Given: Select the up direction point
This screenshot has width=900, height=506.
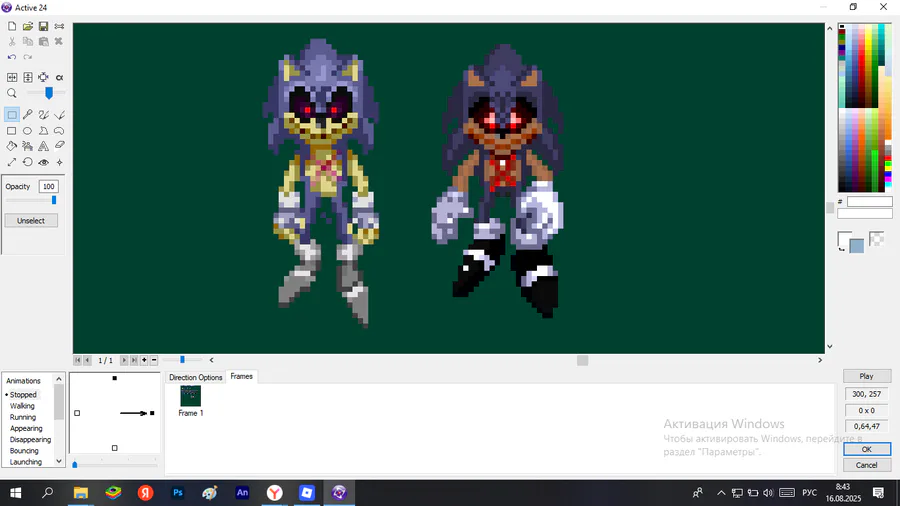Looking at the screenshot, I should coord(115,378).
